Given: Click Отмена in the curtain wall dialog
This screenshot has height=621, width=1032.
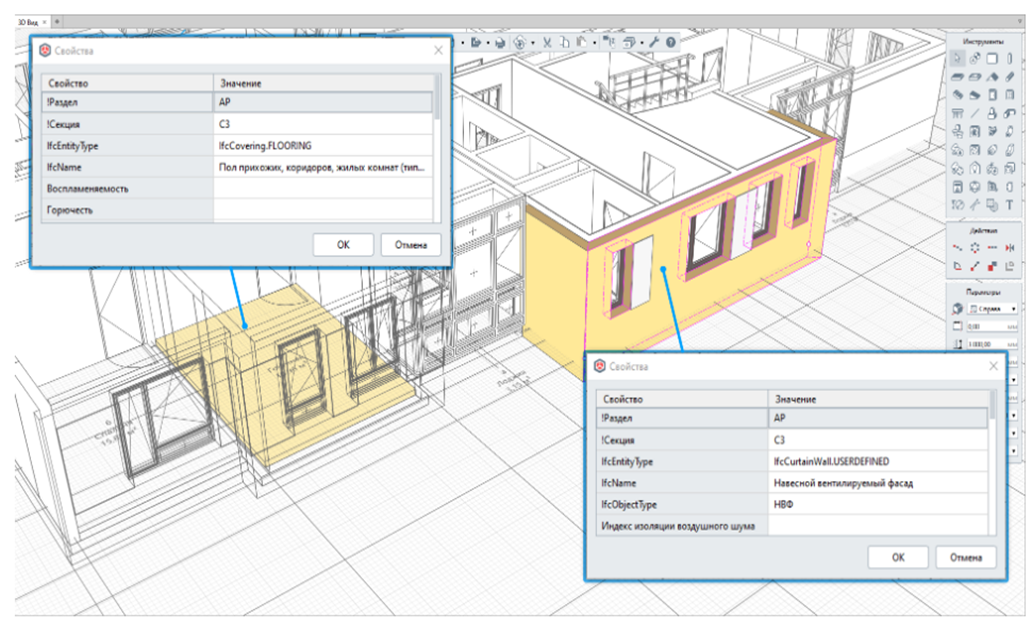Looking at the screenshot, I should click(966, 558).
